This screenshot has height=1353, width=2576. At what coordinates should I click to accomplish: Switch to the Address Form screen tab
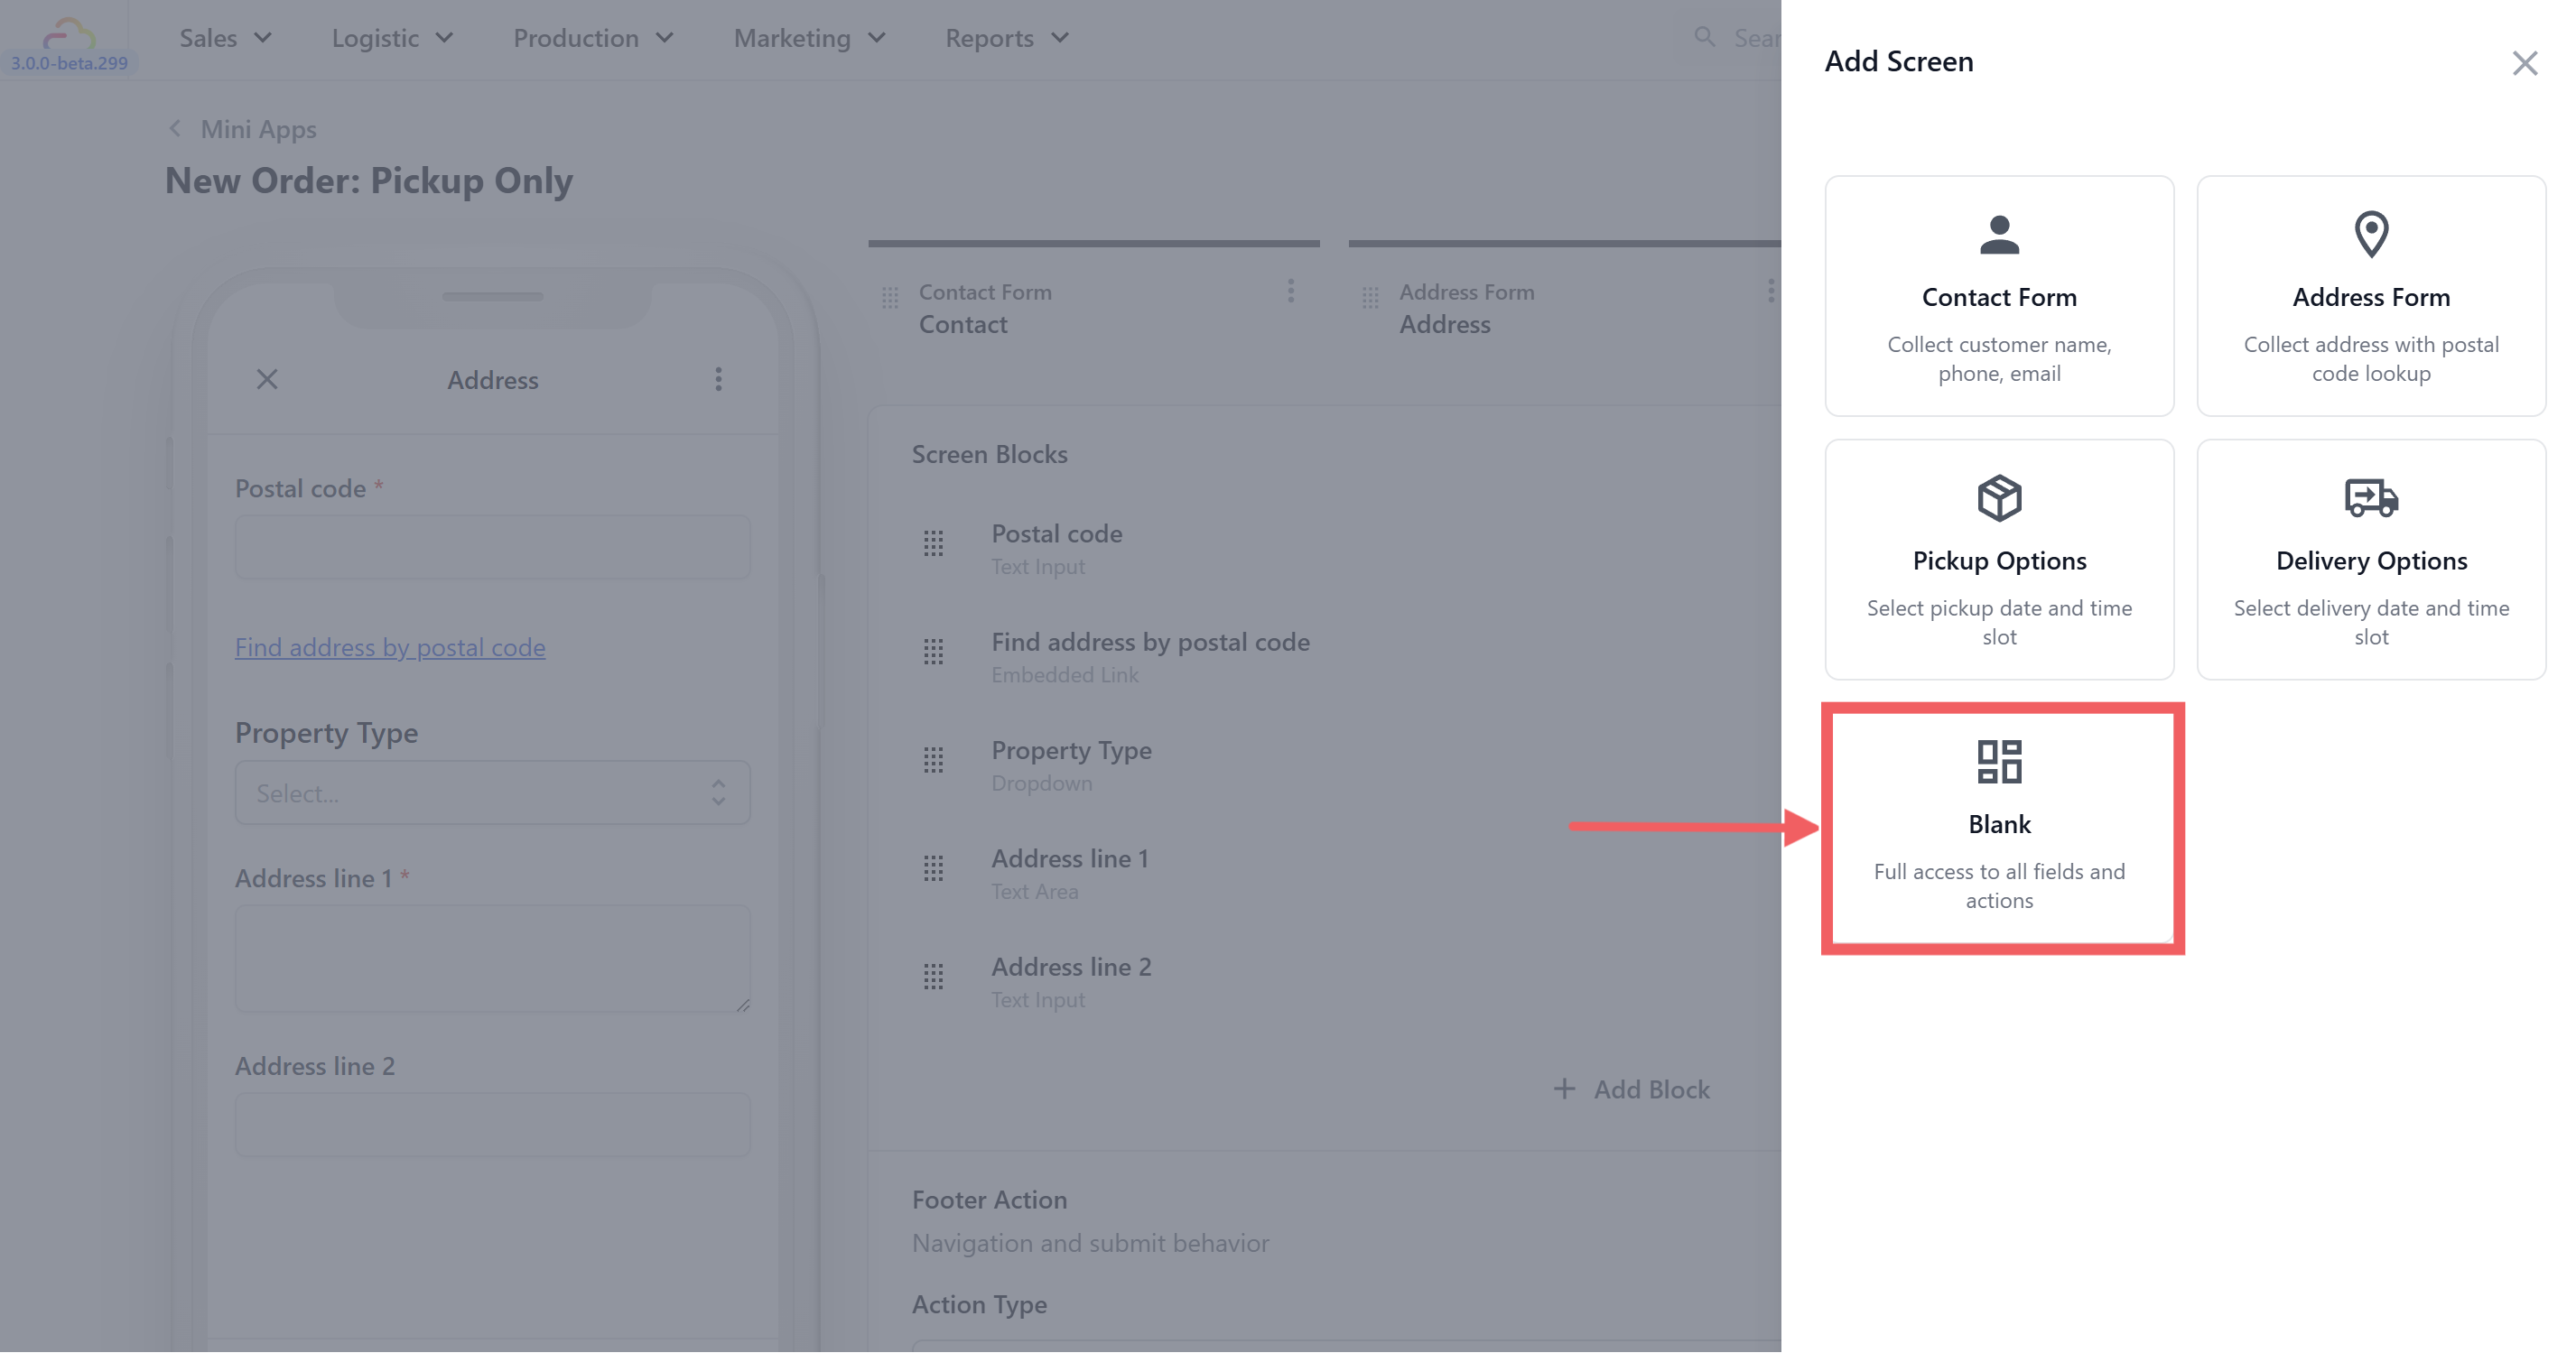1465,308
